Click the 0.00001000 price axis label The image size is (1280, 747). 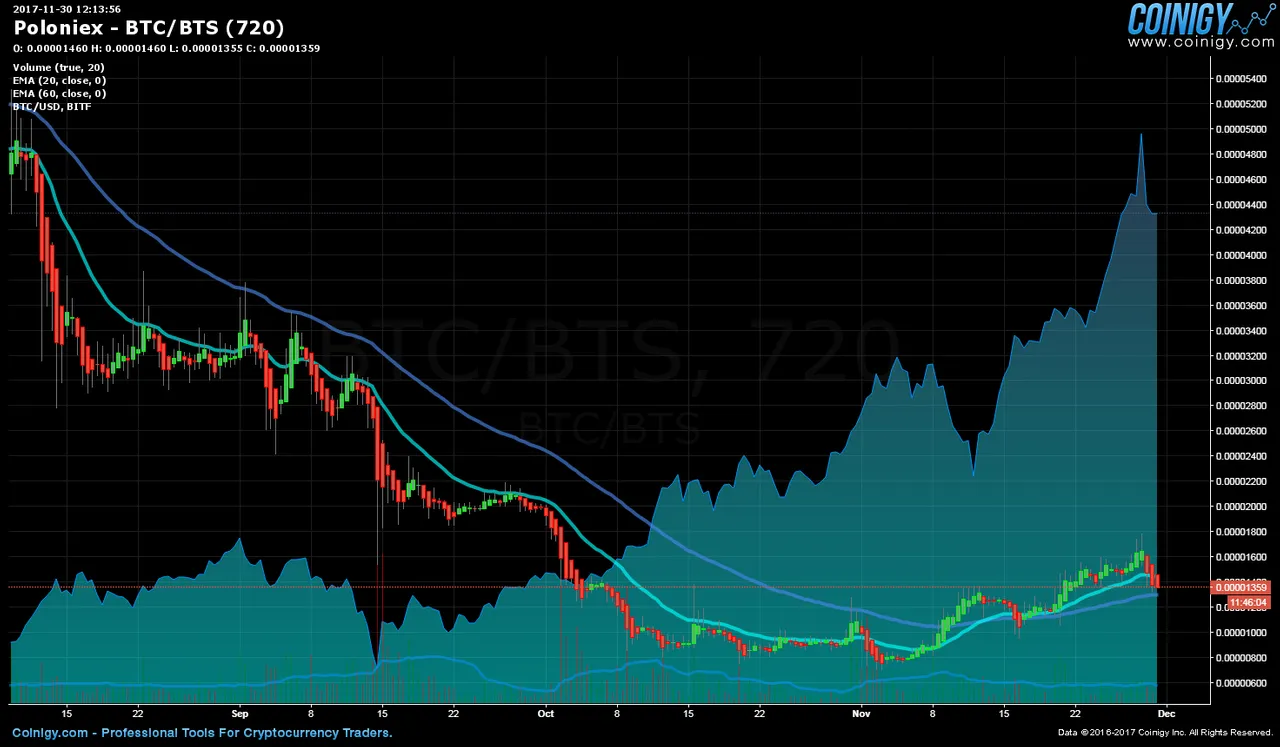click(x=1240, y=632)
